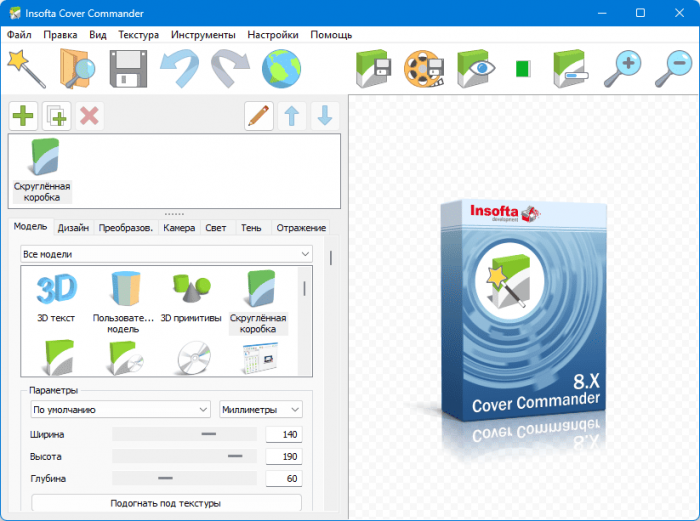Screen dimensions: 700x521
Task: Pick background color green swatch in toolbar
Action: pos(522,69)
